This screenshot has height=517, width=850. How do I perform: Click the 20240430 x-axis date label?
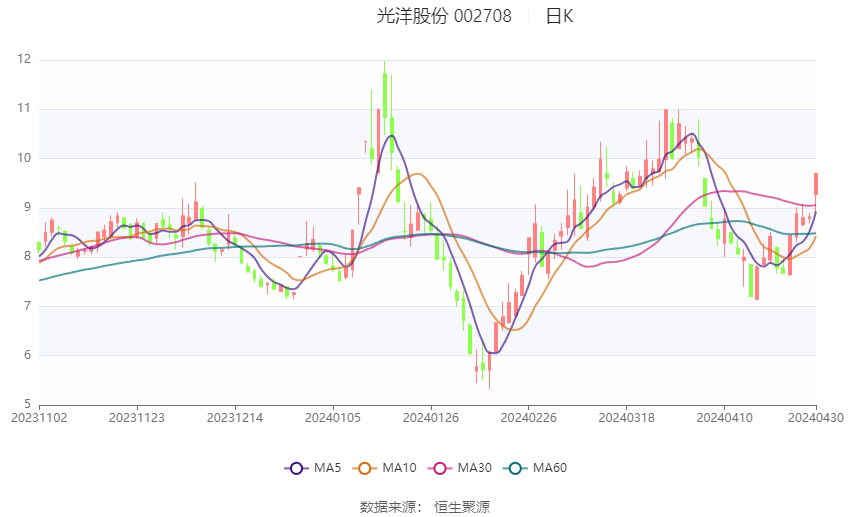click(816, 418)
